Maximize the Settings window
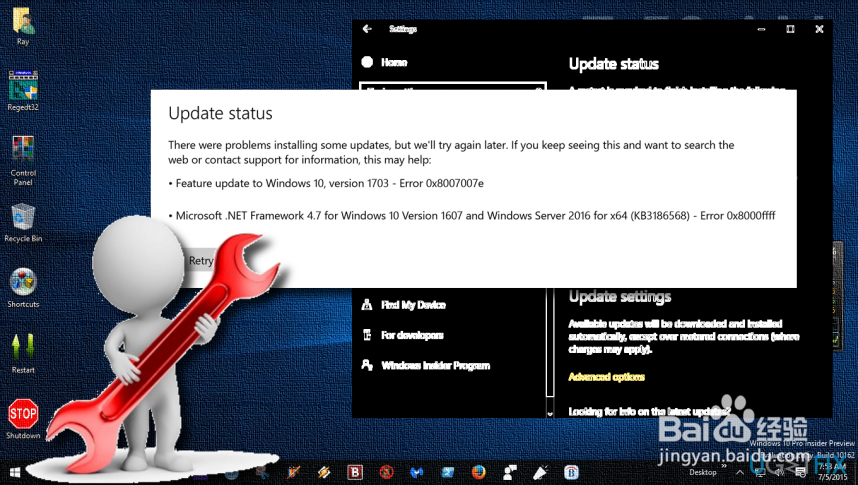Image resolution: width=858 pixels, height=485 pixels. click(790, 29)
